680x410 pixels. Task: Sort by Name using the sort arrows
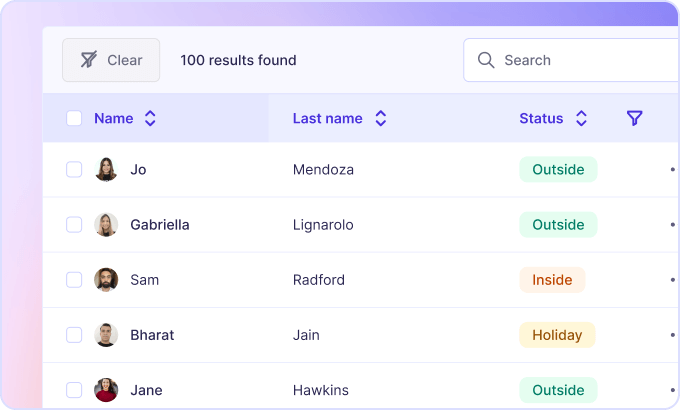150,118
